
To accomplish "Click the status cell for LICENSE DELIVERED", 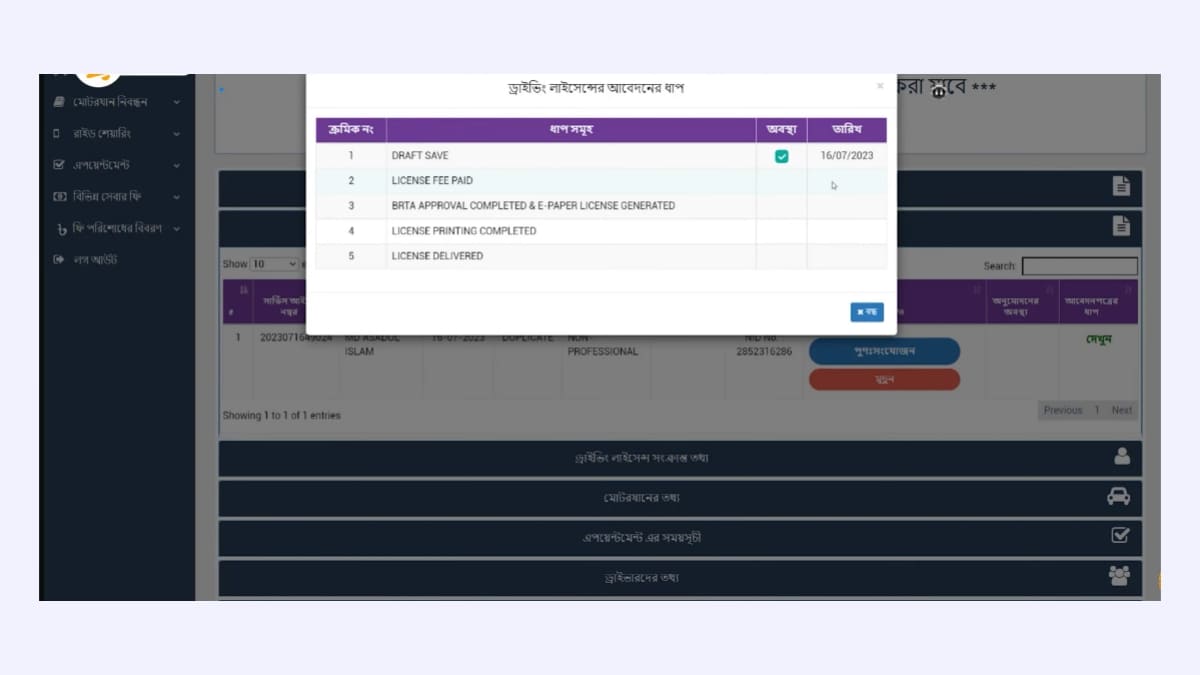I will pos(781,256).
